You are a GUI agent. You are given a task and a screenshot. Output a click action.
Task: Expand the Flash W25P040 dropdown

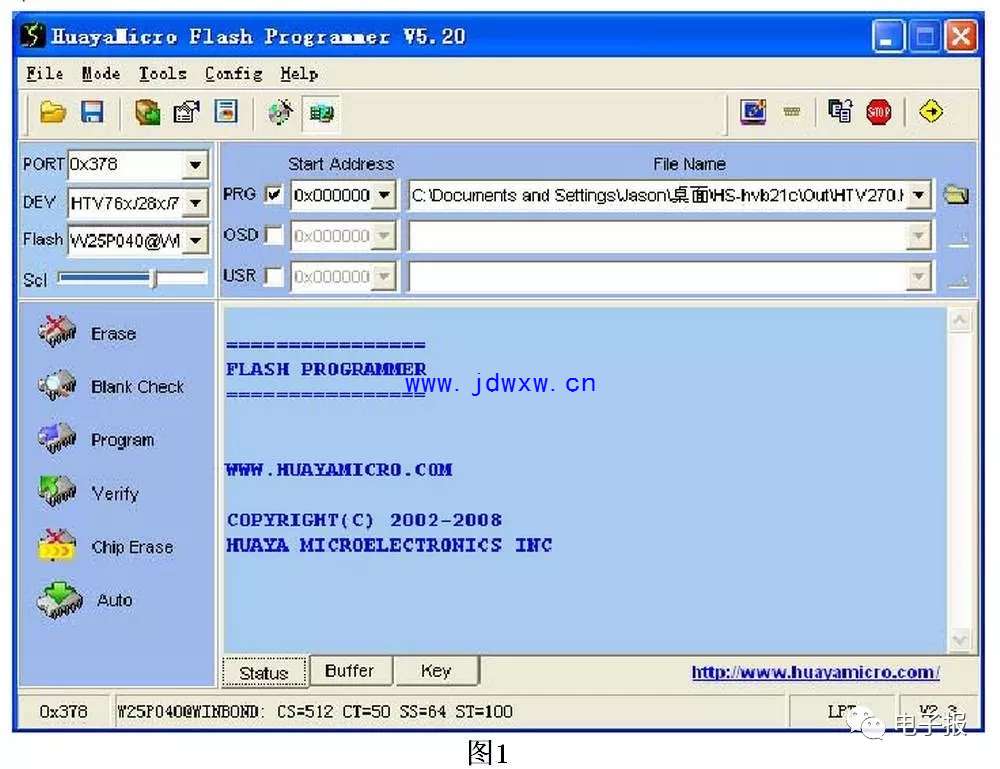[x=195, y=240]
